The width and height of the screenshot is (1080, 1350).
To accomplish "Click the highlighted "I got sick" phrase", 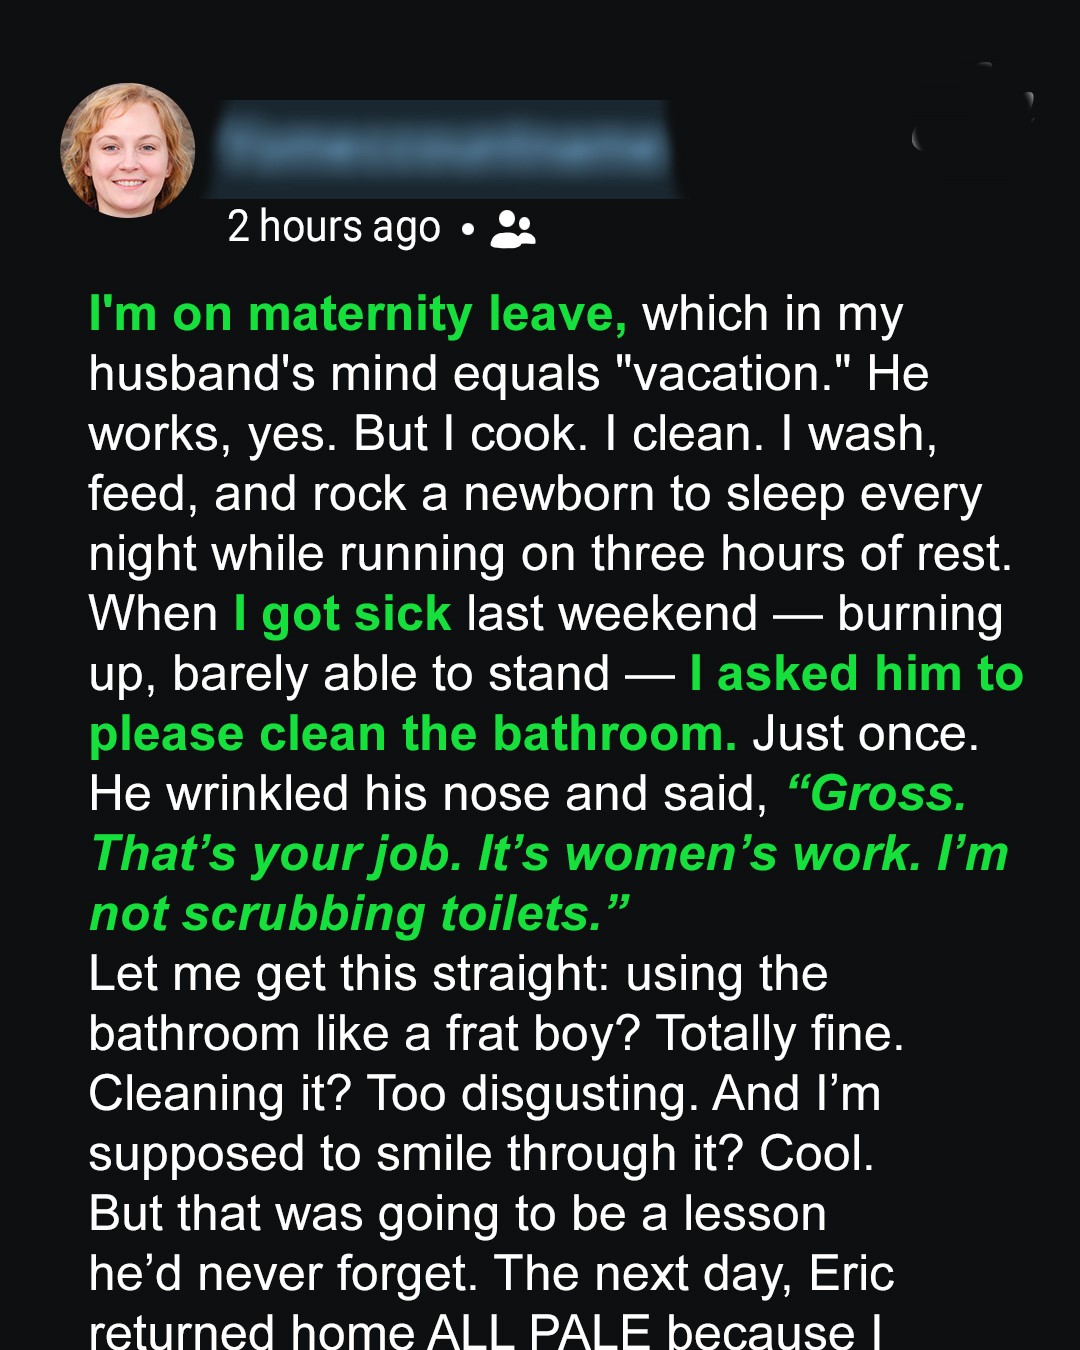I will coord(343,614).
